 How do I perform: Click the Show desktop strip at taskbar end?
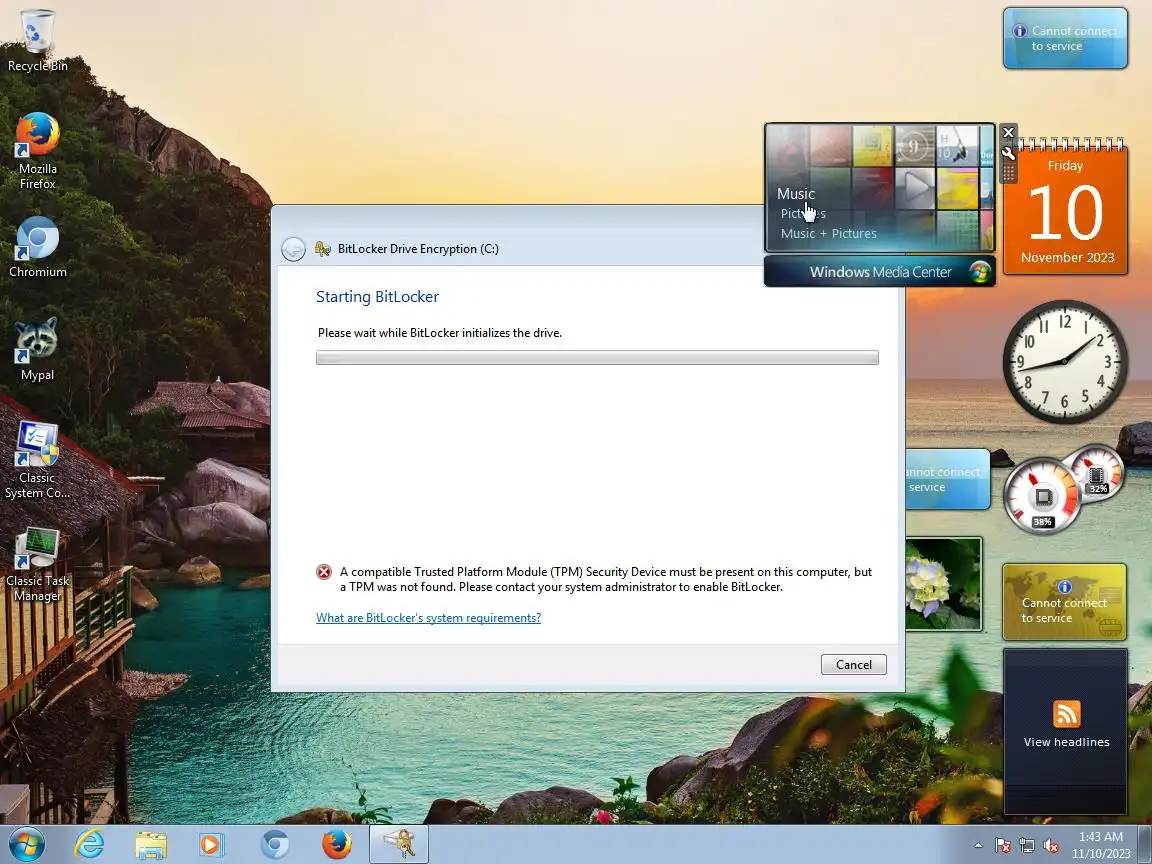[x=1145, y=844]
